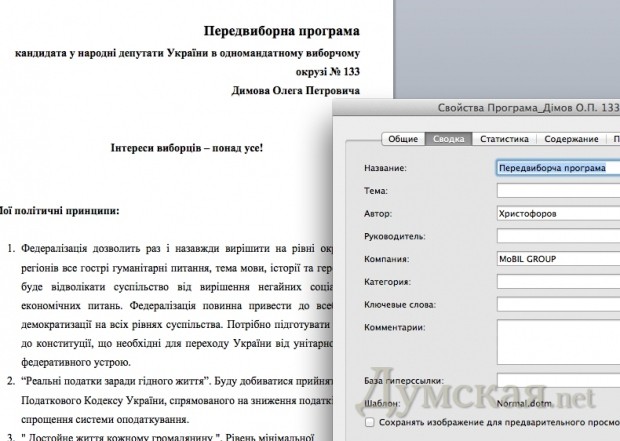Click the Компания field containing MoBIL GROUP
620x441 pixels.
coord(556,260)
